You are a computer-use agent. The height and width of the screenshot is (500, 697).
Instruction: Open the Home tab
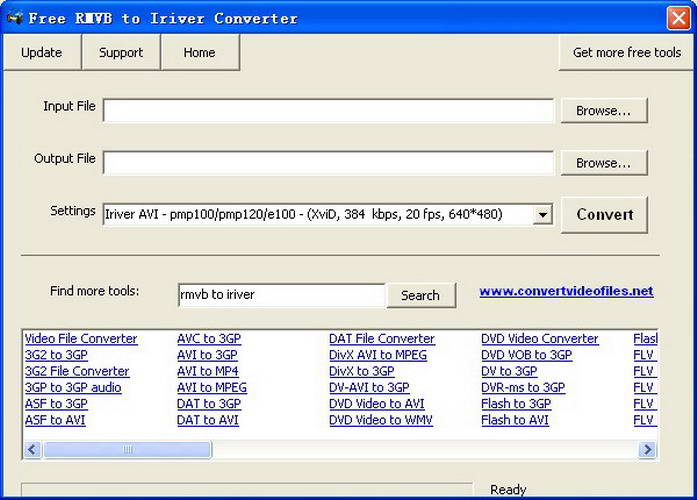200,52
